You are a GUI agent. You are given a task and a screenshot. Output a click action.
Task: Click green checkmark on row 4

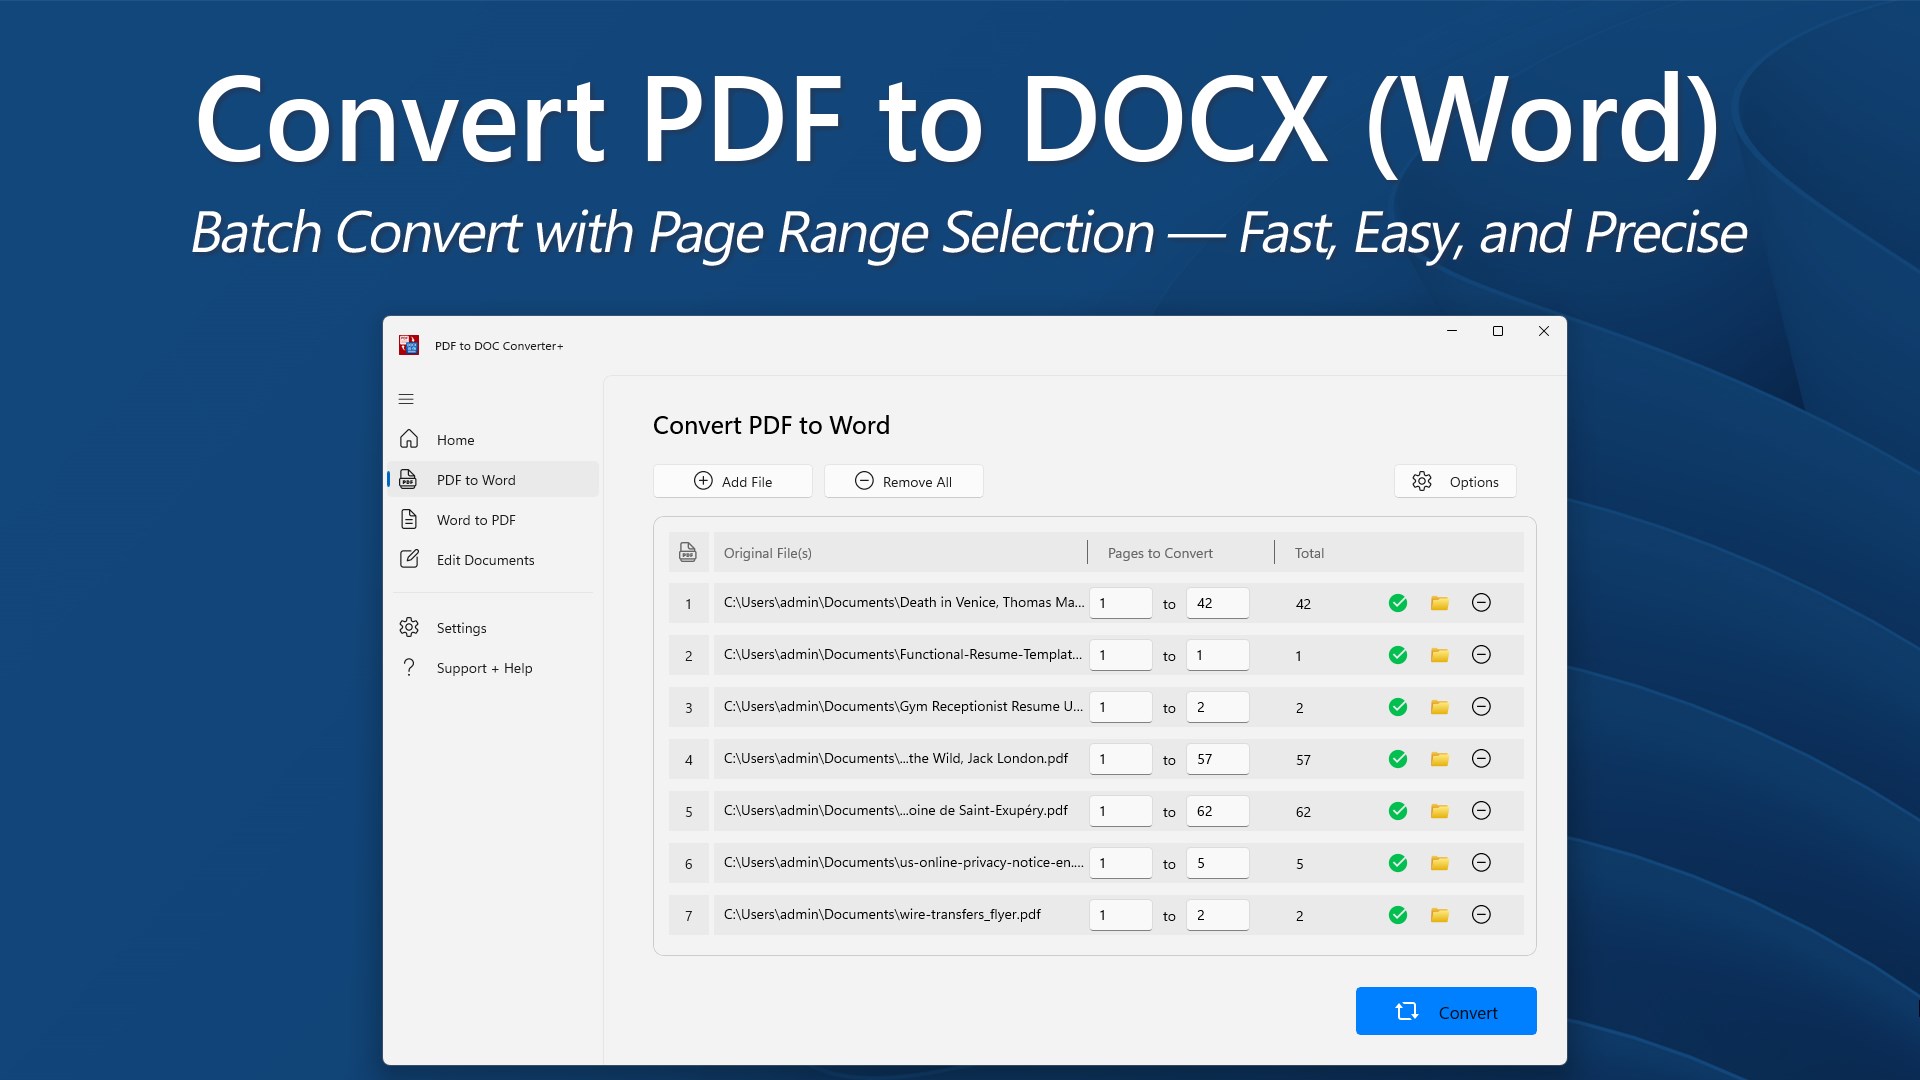1398,759
